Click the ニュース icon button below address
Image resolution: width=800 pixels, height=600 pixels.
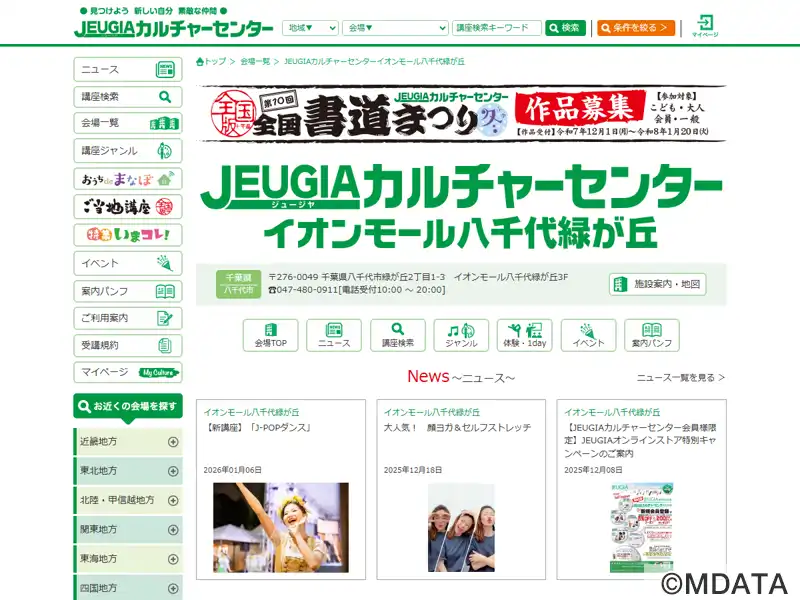coord(334,335)
